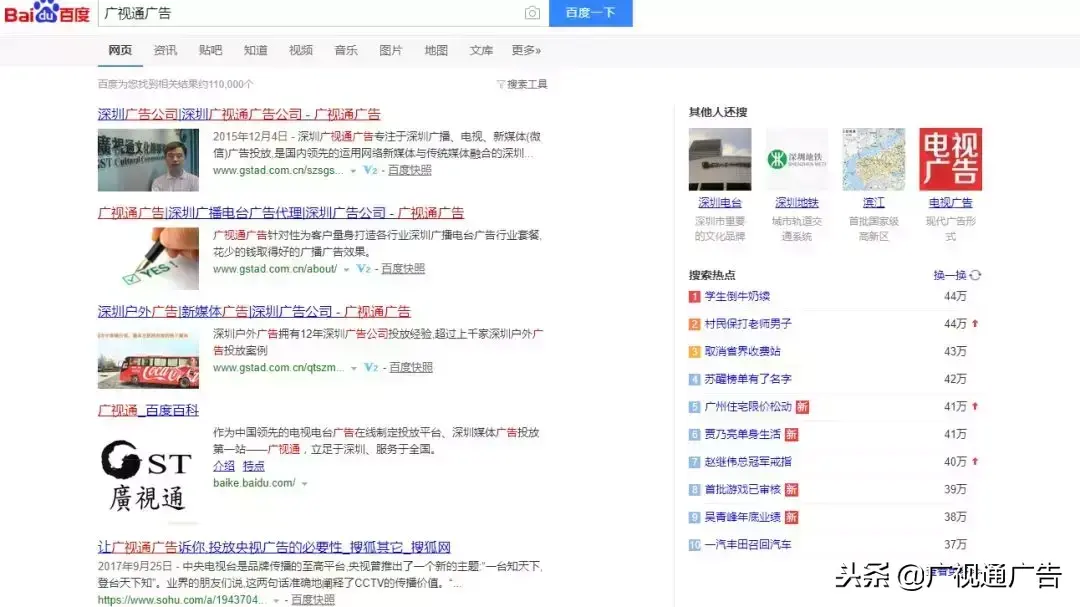
Task: Open hot search 村民保打老师男子
Action: coord(748,324)
